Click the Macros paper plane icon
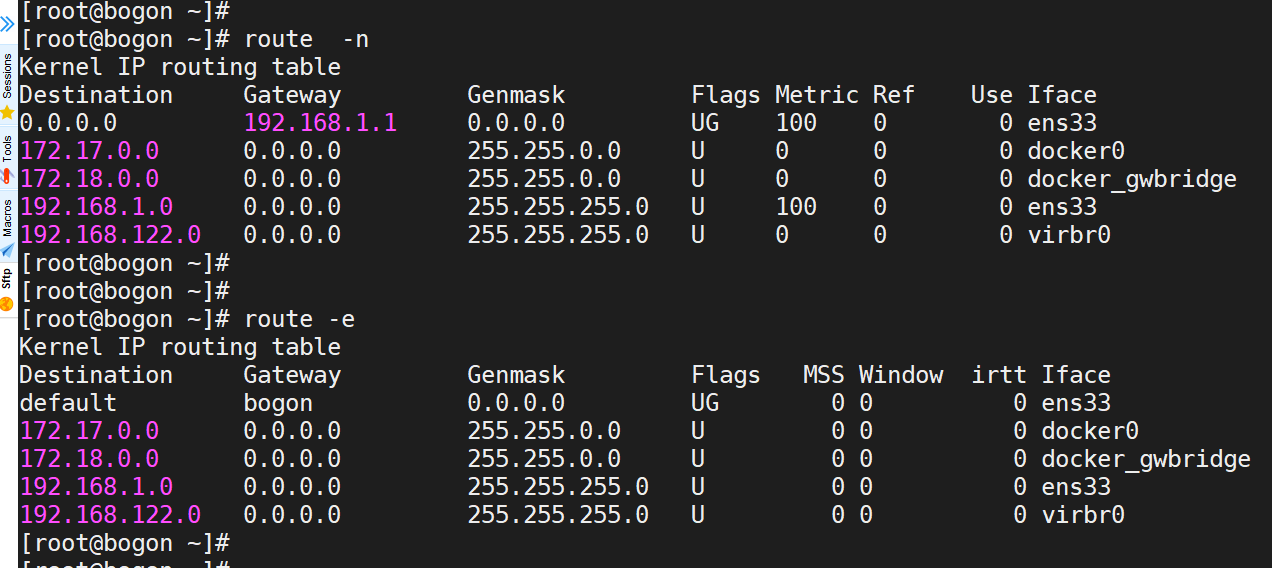The width and height of the screenshot is (1272, 568). click(x=7, y=250)
